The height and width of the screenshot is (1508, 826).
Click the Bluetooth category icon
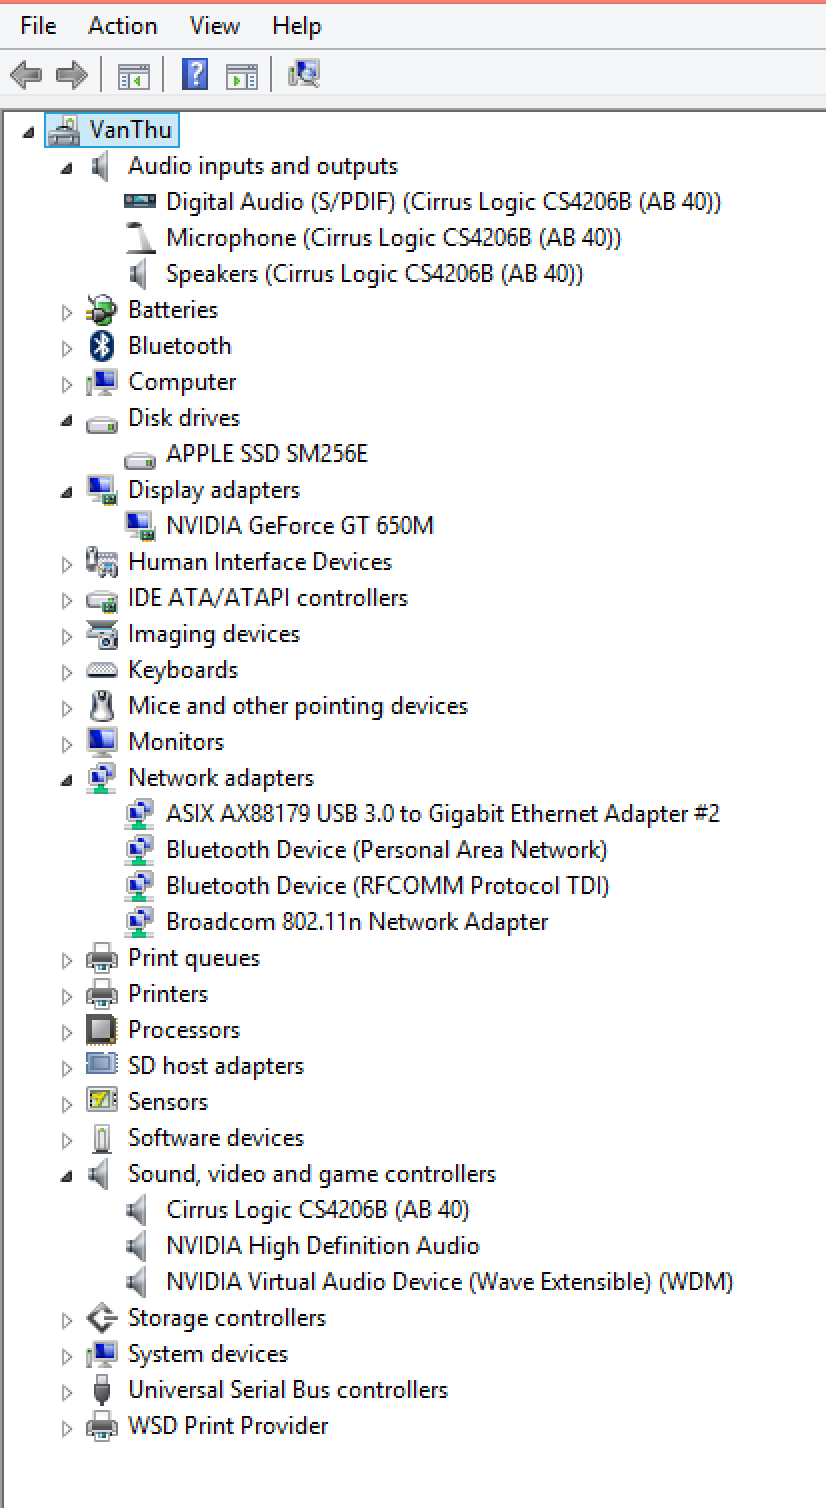pos(101,346)
